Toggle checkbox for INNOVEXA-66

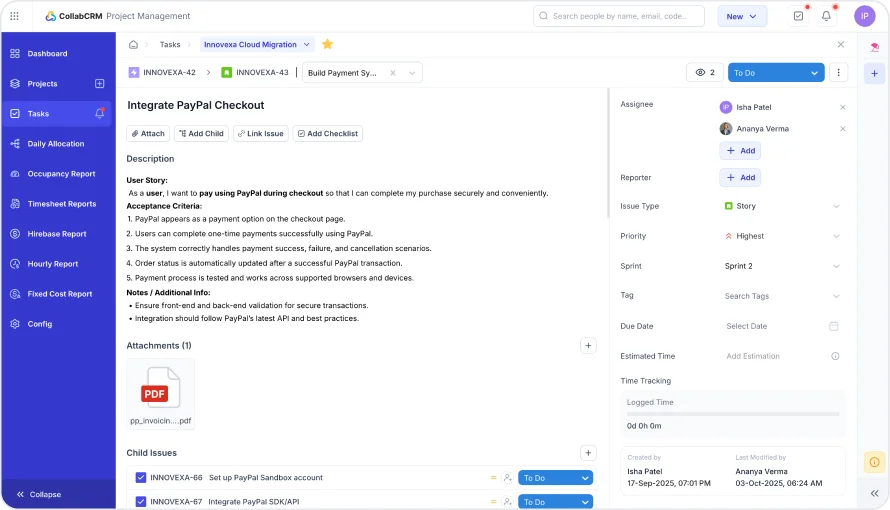141,478
